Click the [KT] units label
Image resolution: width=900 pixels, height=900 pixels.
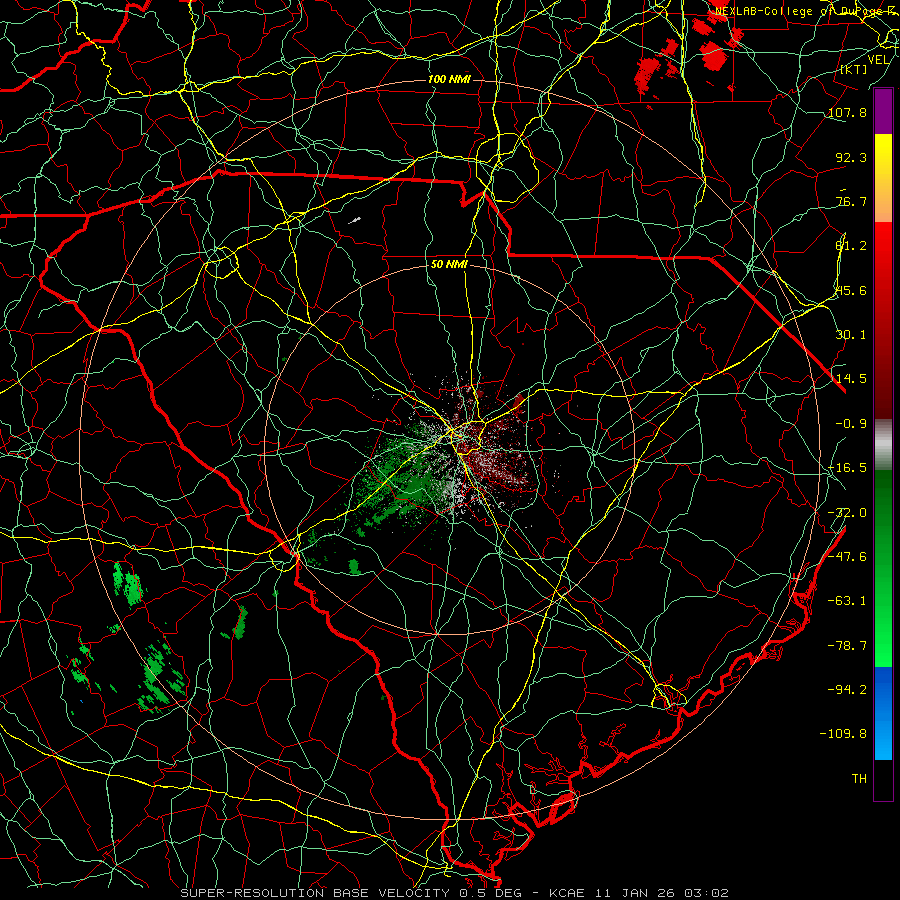tap(854, 69)
